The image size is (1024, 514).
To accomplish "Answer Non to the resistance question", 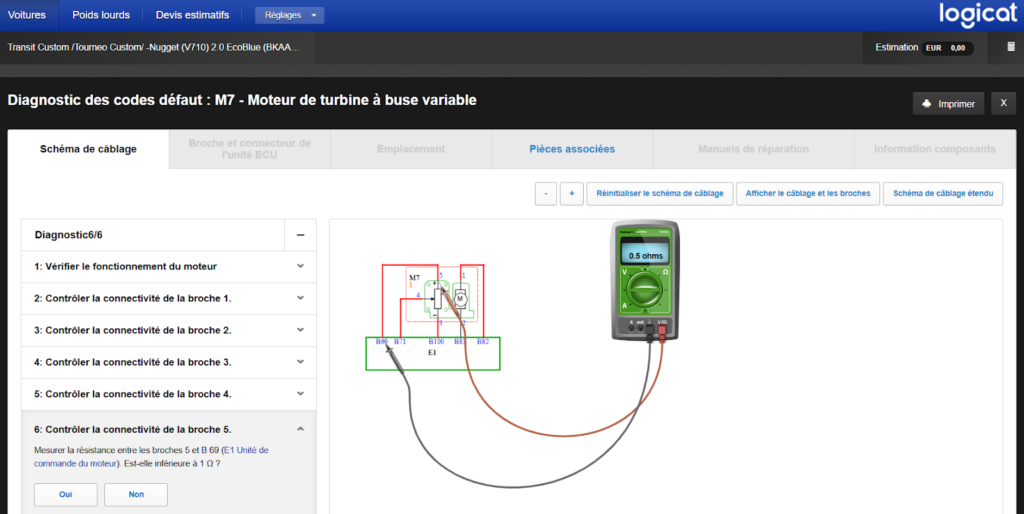I will (136, 494).
